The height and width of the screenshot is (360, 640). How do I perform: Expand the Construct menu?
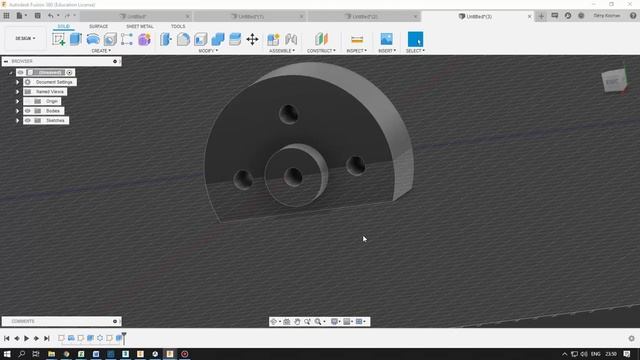(x=321, y=51)
